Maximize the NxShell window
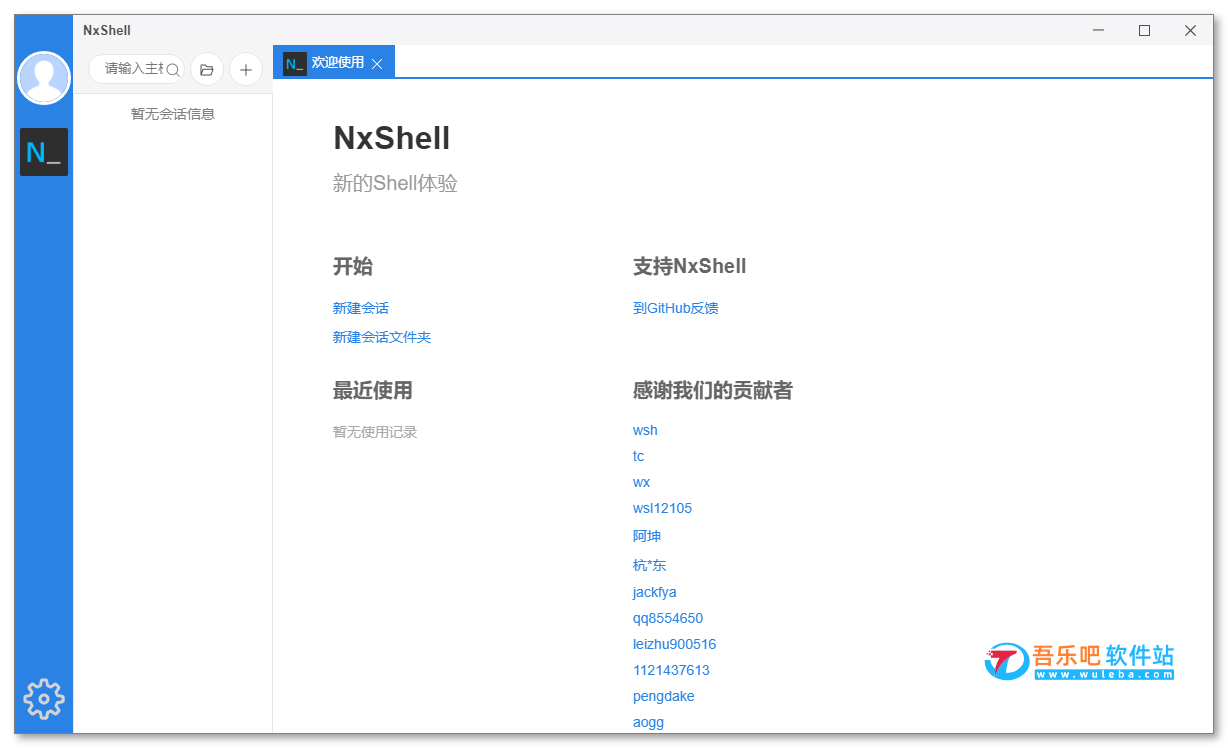1228x748 pixels. [x=1145, y=30]
